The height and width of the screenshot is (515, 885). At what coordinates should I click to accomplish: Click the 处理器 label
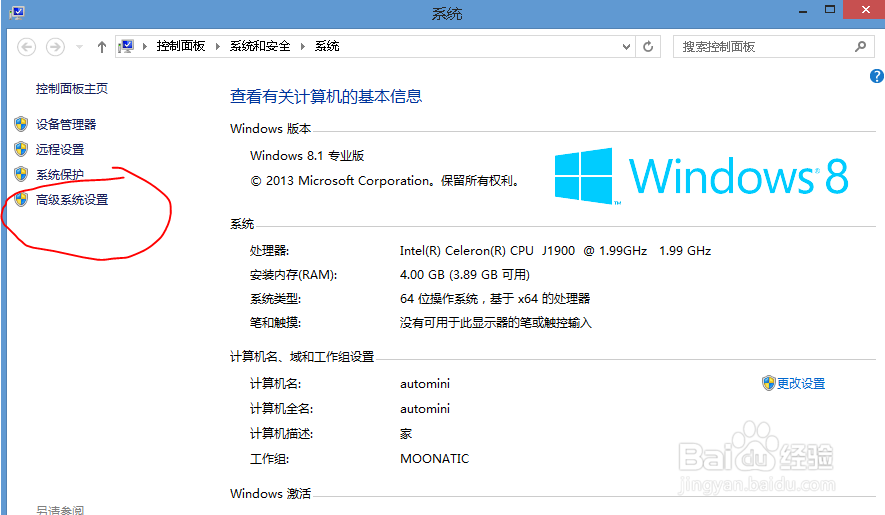click(x=269, y=251)
